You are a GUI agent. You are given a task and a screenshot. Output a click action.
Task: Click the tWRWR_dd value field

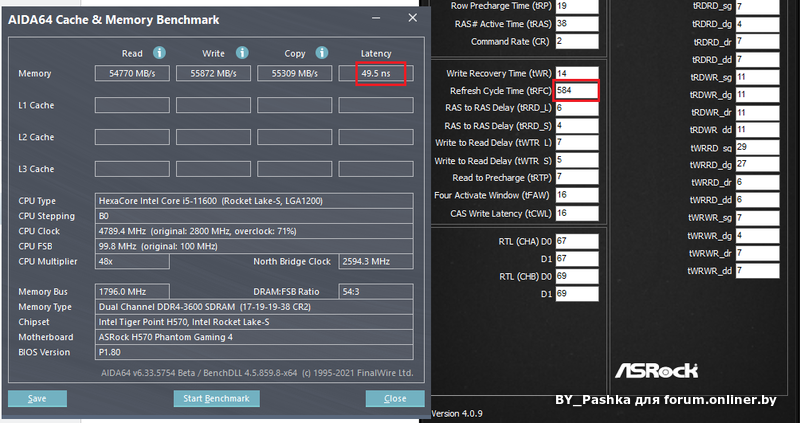click(757, 270)
